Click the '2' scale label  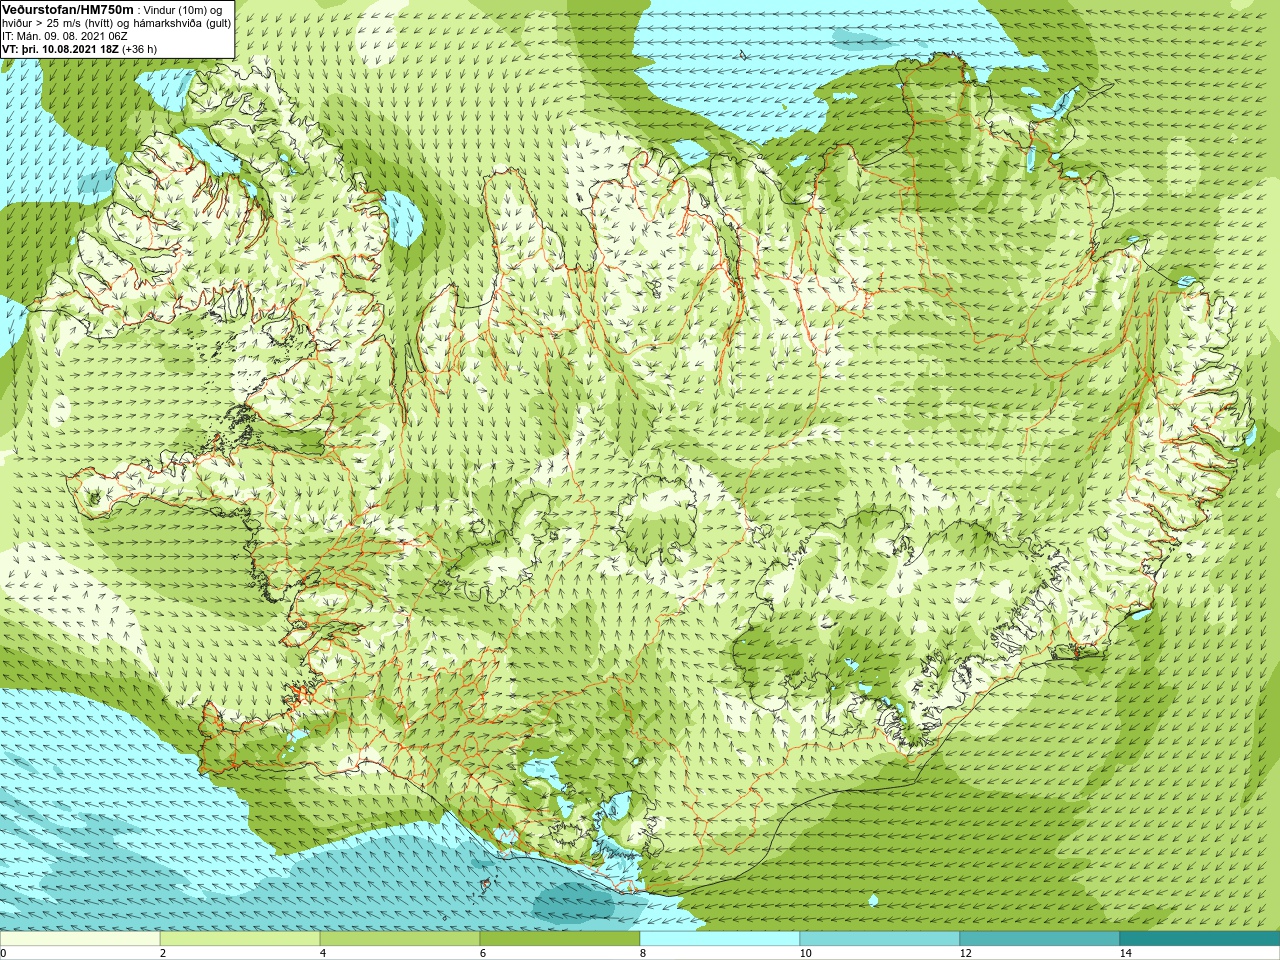[163, 953]
